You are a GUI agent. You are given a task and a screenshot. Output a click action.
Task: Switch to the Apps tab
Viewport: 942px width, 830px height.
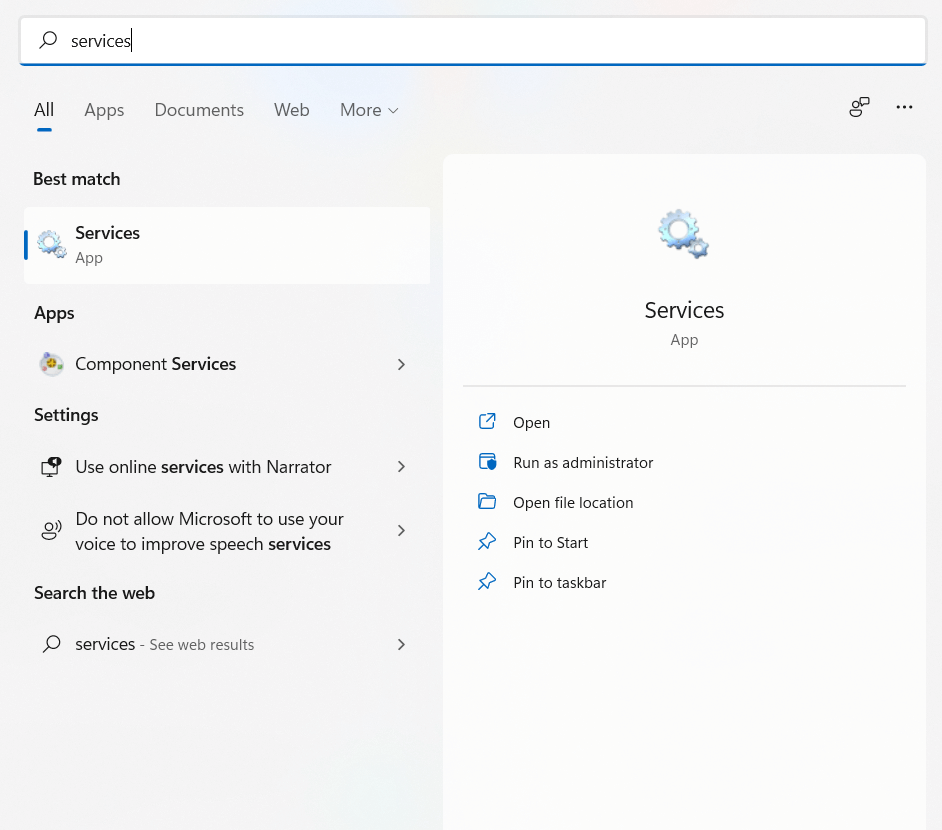(x=104, y=110)
